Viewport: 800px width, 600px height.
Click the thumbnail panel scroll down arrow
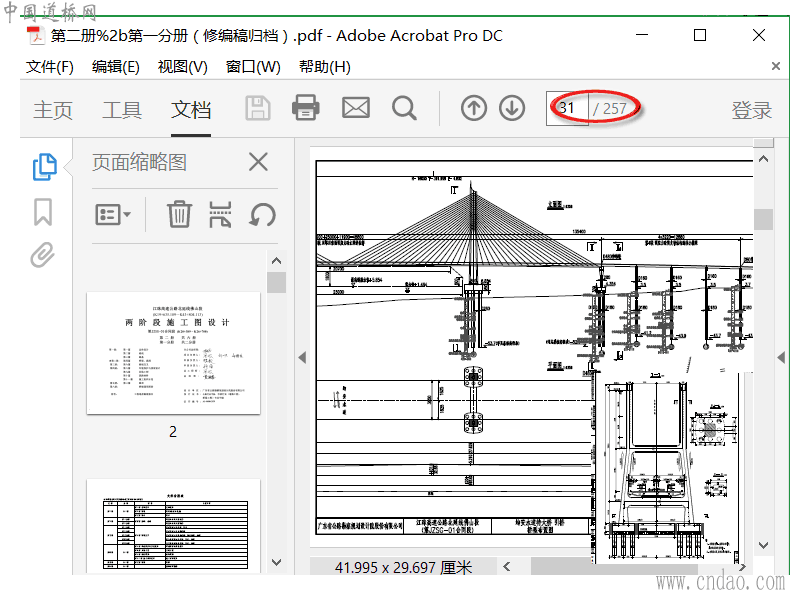[277, 562]
